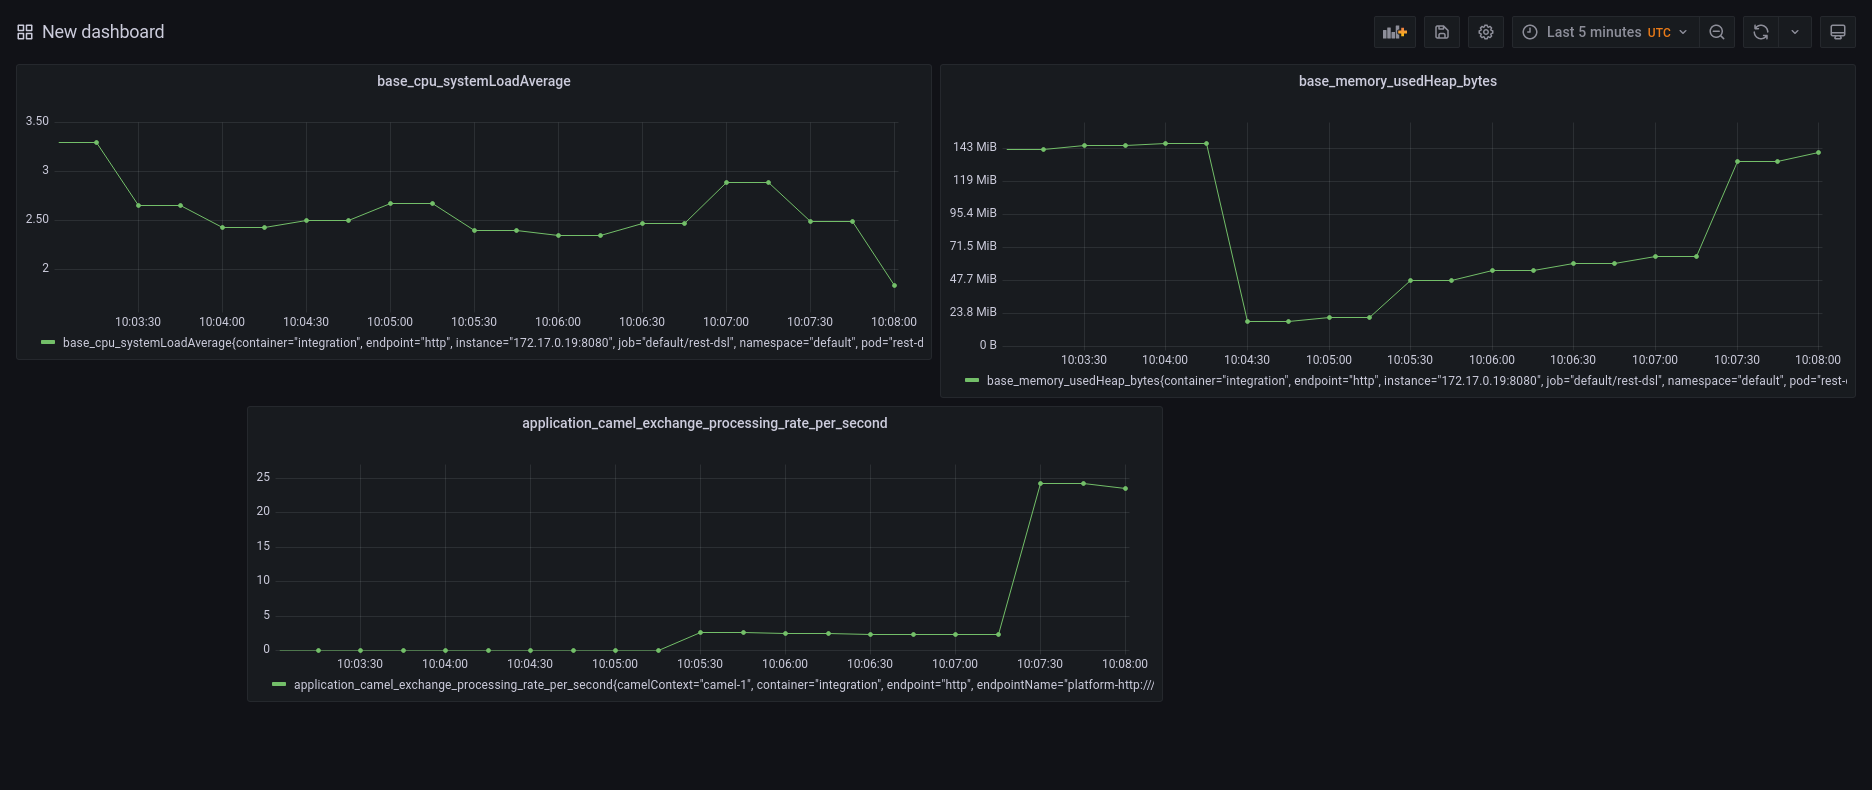
Task: Open the Last 5 minutes time picker
Action: (1606, 32)
